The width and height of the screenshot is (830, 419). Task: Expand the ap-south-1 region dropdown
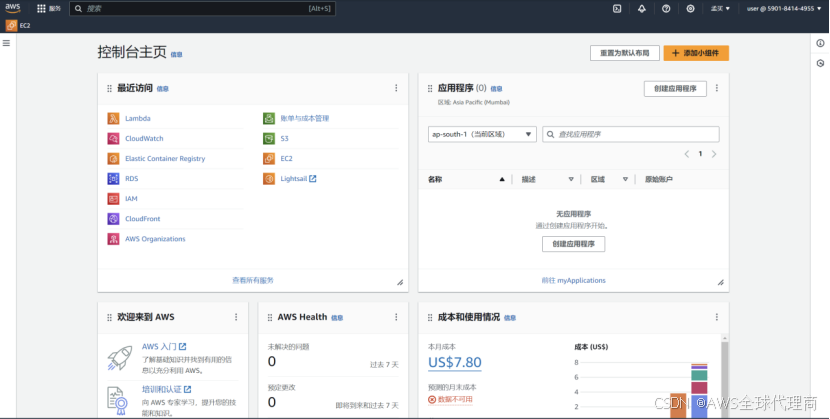coord(482,134)
